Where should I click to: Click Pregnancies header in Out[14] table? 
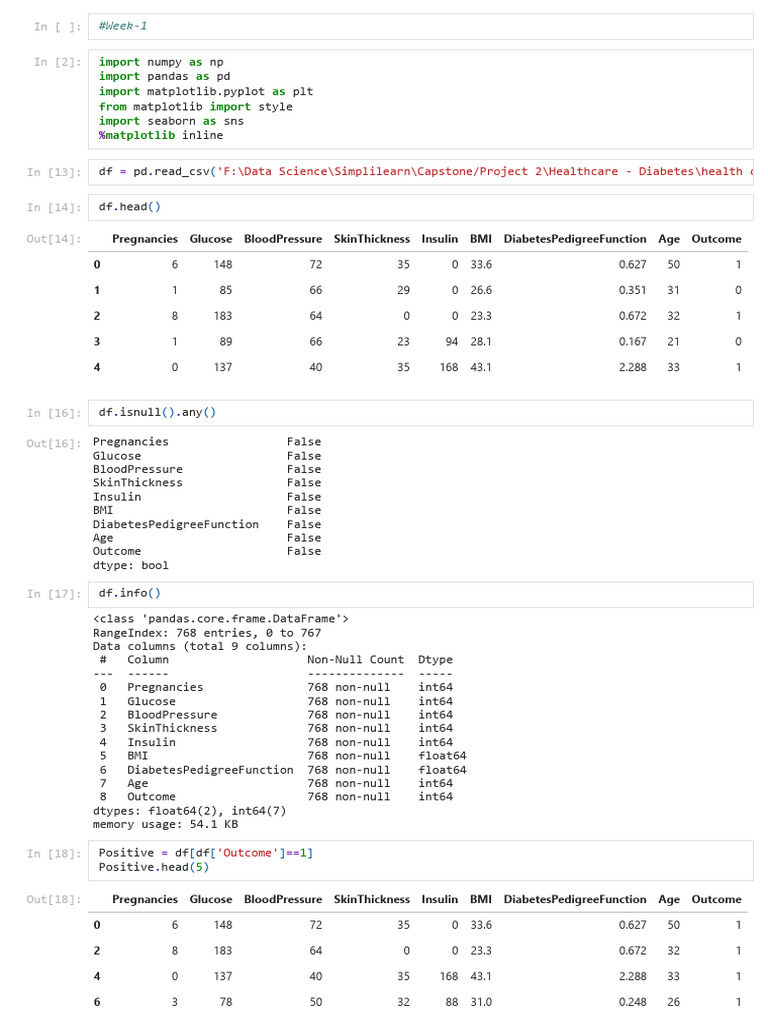click(145, 239)
